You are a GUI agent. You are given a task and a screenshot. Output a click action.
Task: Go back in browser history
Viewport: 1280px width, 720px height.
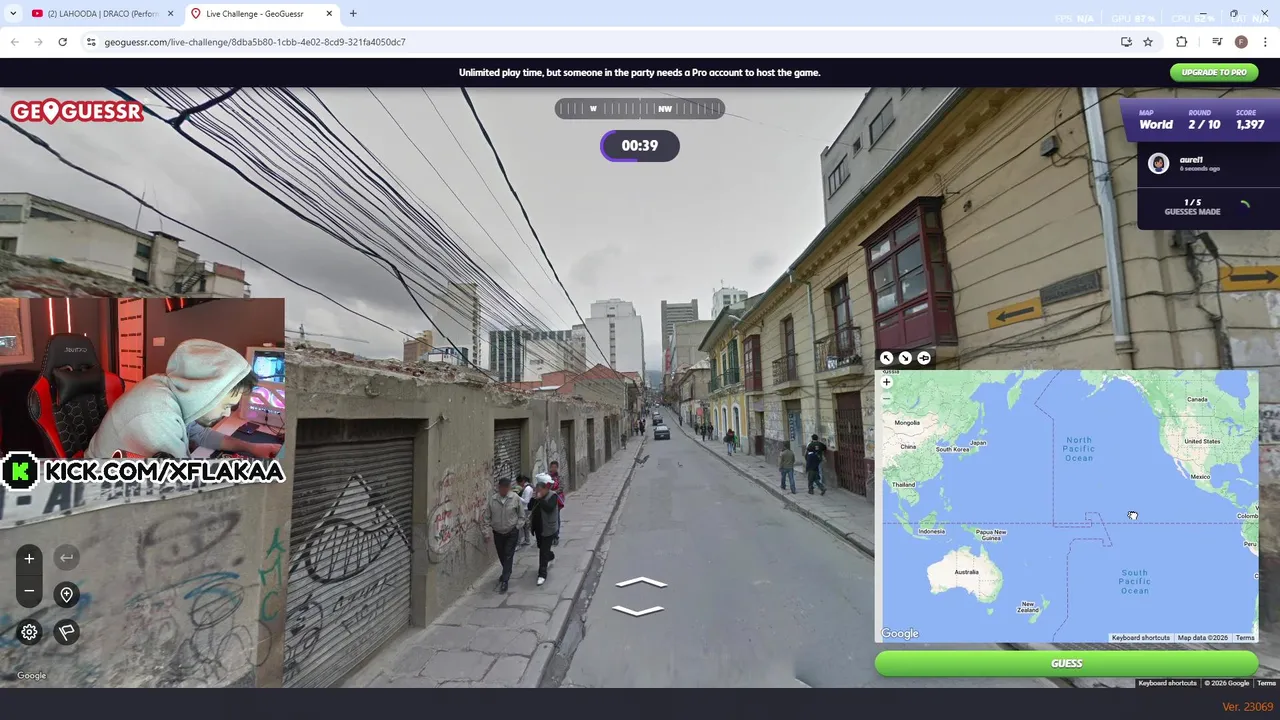point(15,42)
